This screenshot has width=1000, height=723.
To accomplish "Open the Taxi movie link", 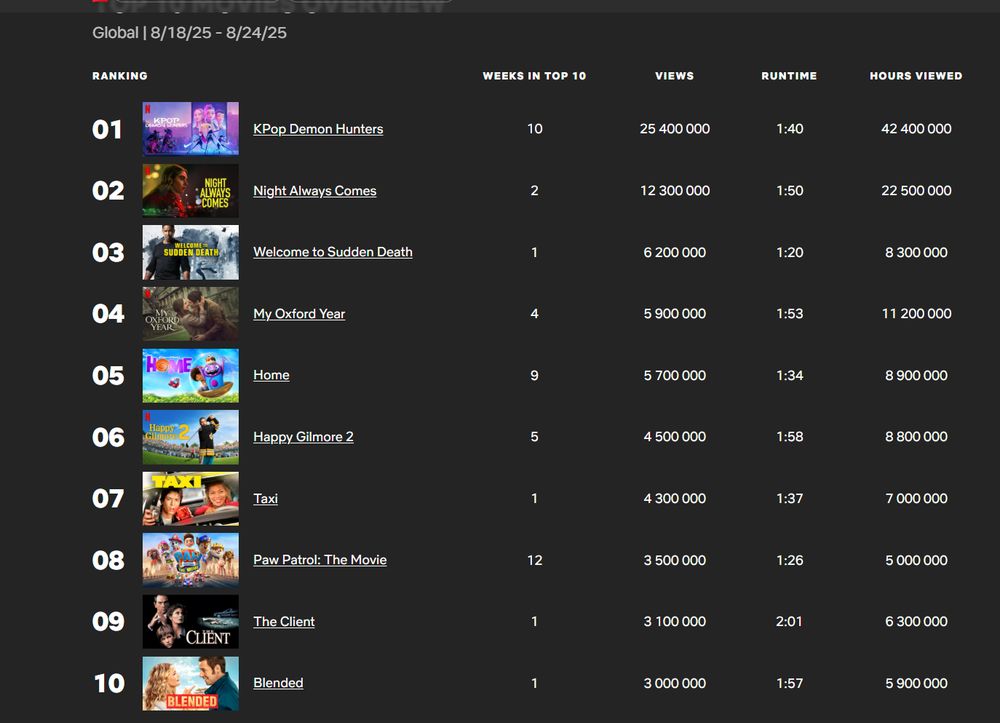I will (x=265, y=499).
